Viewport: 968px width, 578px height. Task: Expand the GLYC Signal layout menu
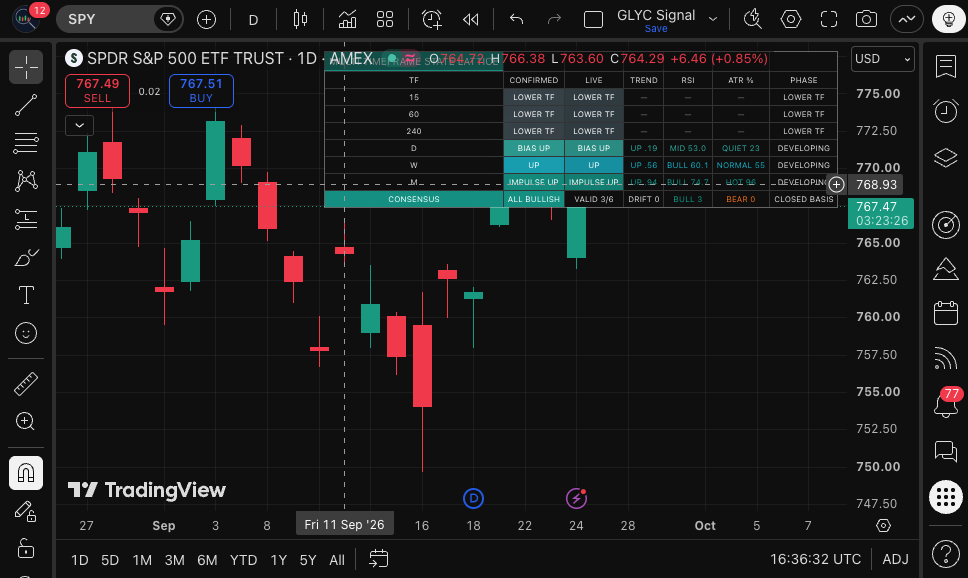pyautogui.click(x=713, y=19)
